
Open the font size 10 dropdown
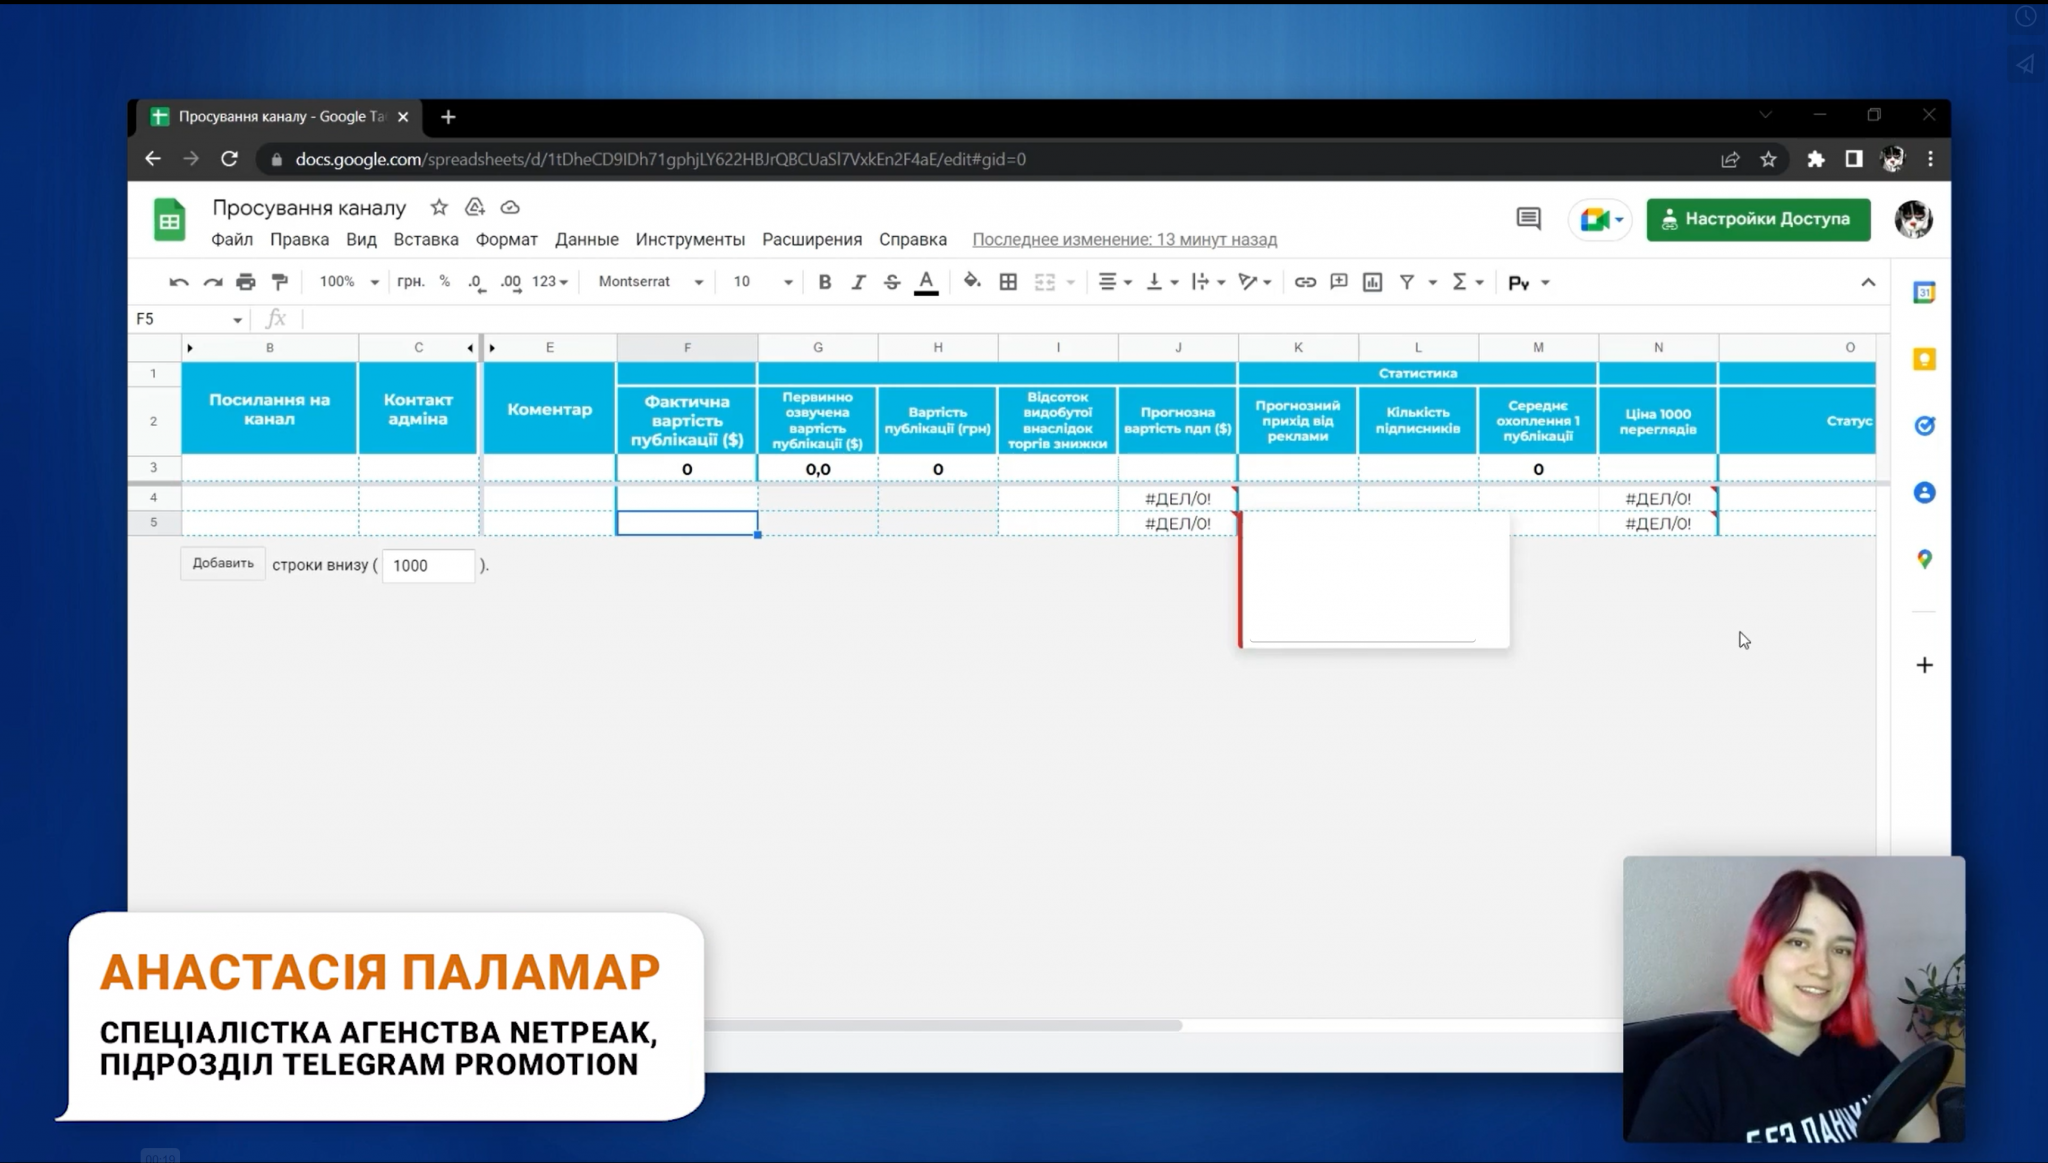coord(762,282)
